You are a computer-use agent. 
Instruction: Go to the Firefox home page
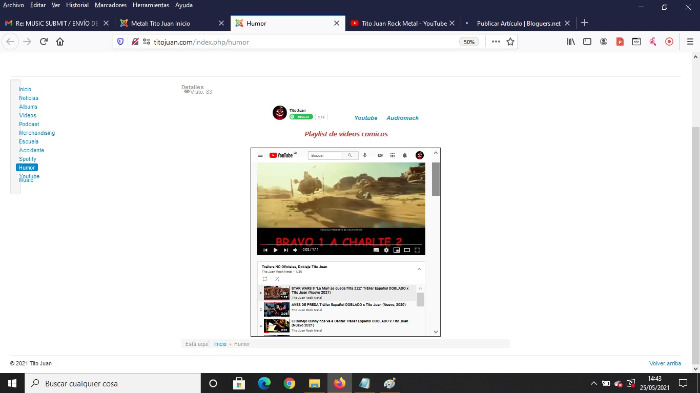pos(60,42)
